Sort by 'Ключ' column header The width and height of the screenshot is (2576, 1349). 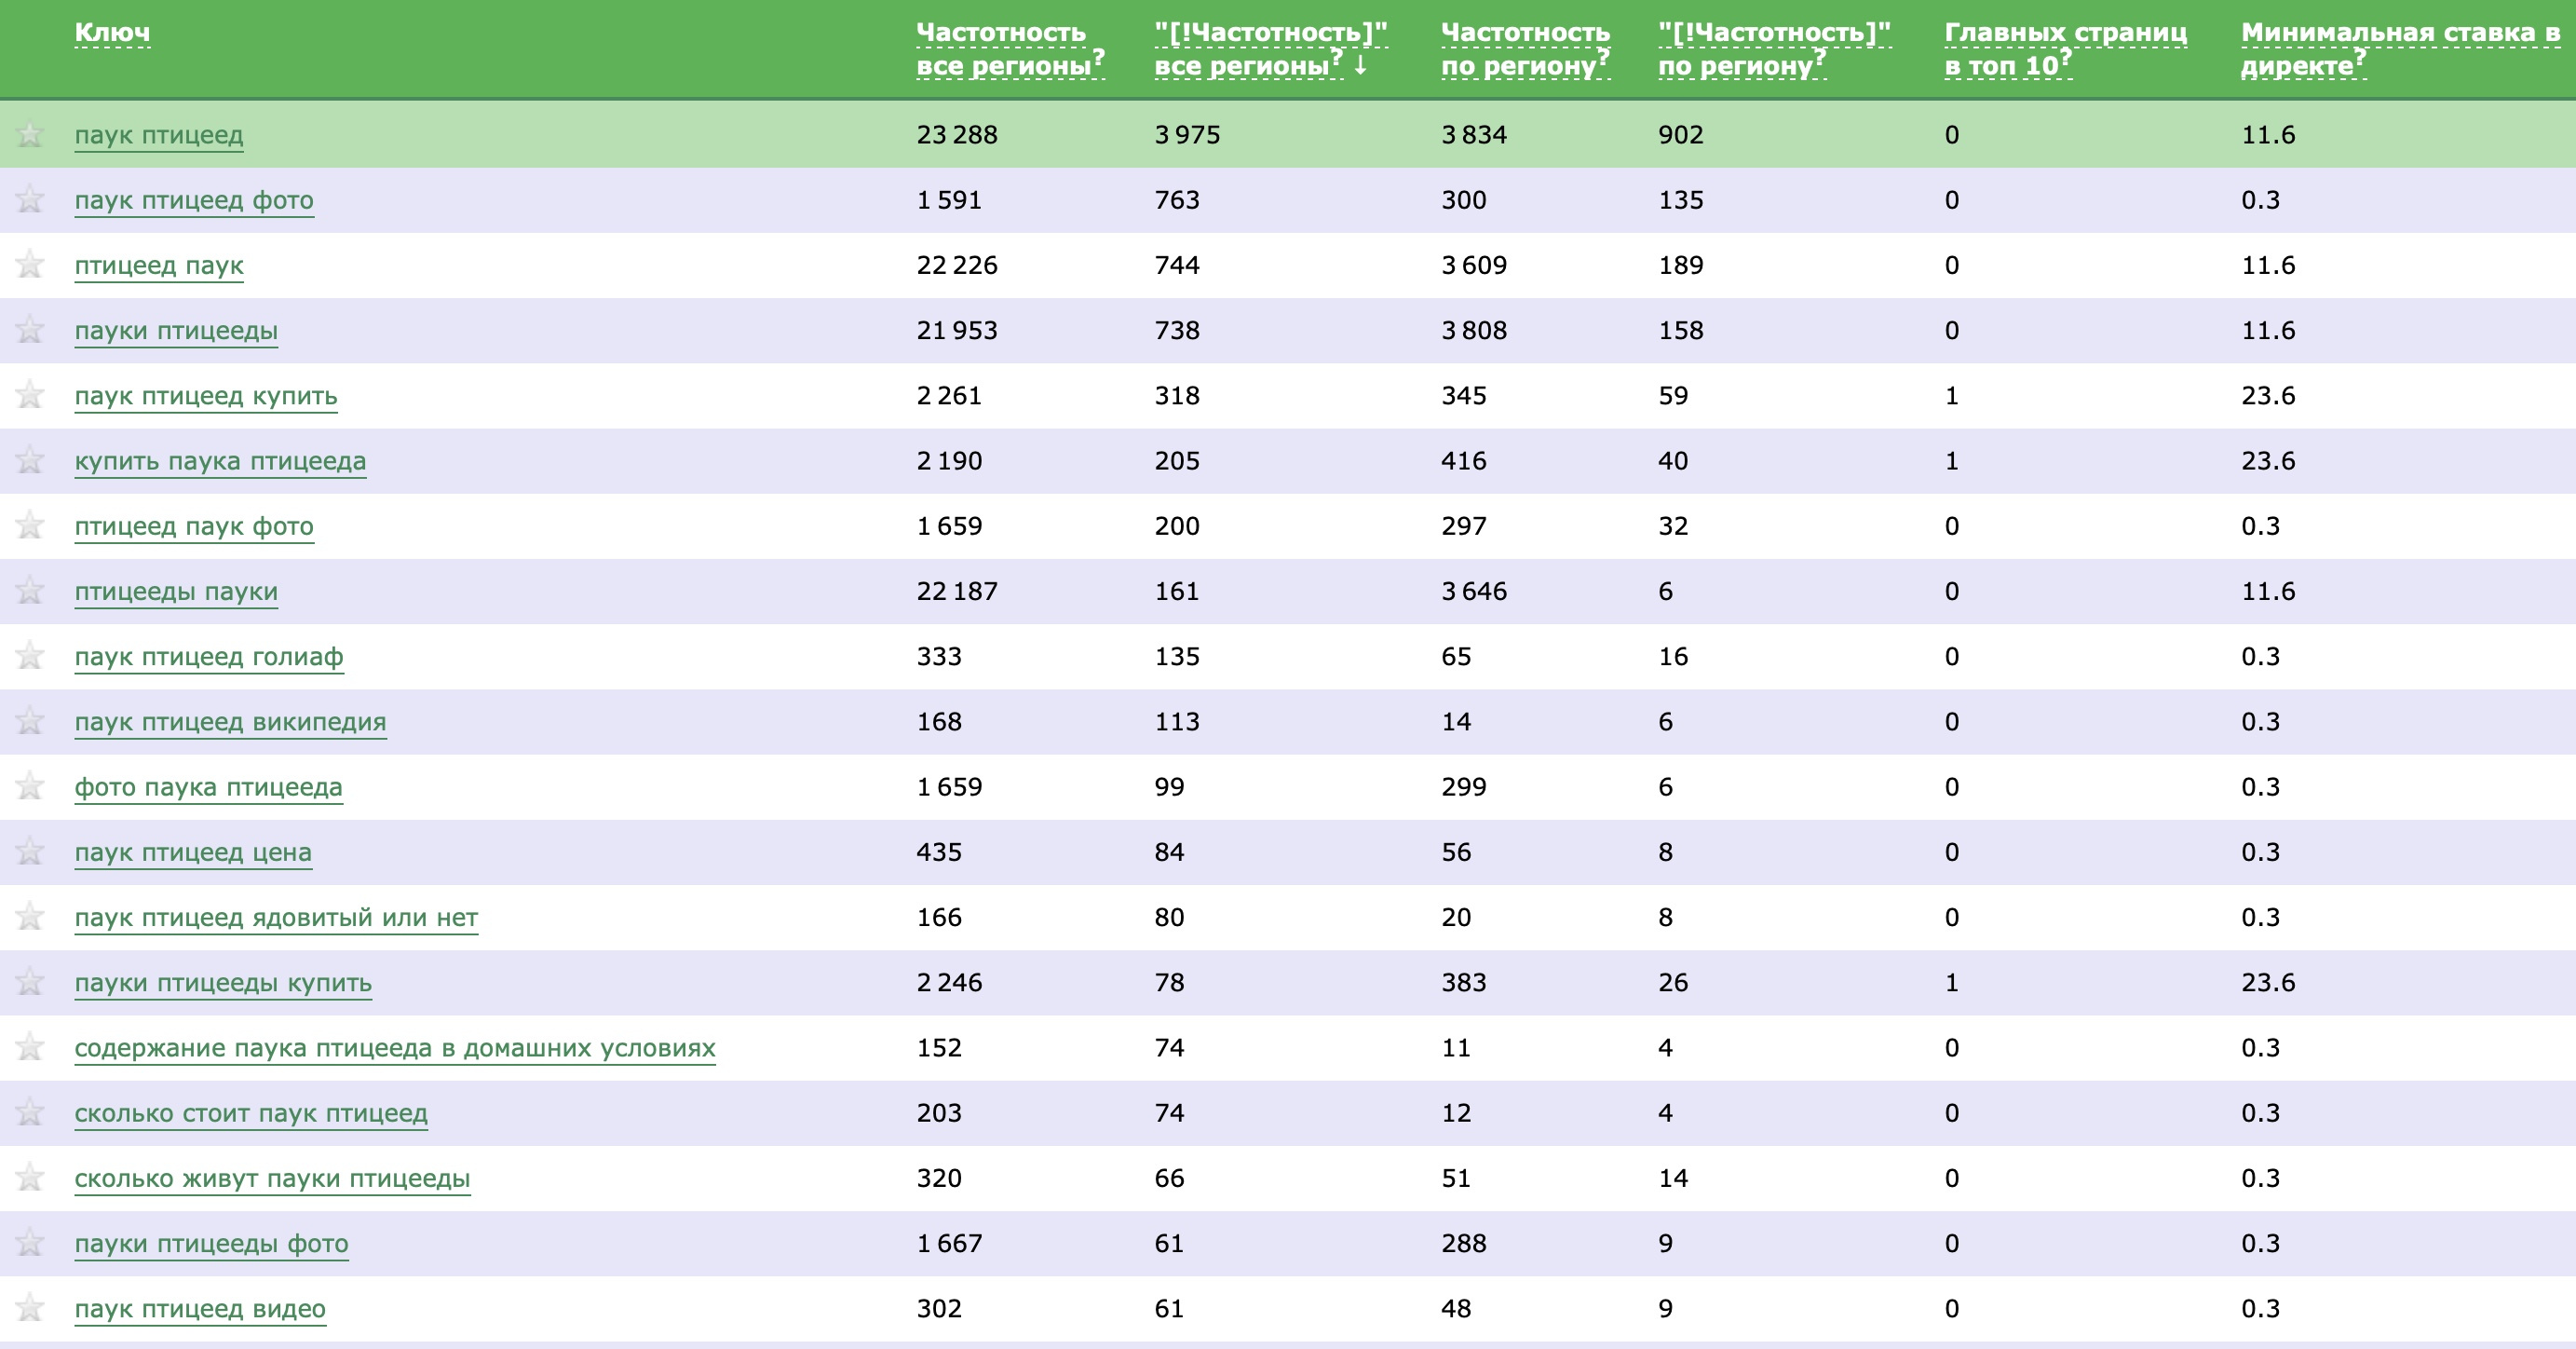(112, 33)
